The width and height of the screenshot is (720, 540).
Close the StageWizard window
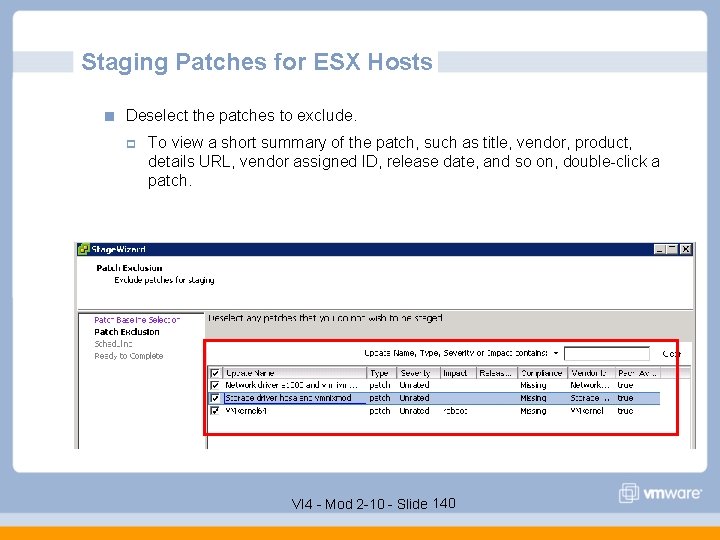pyautogui.click(x=686, y=249)
